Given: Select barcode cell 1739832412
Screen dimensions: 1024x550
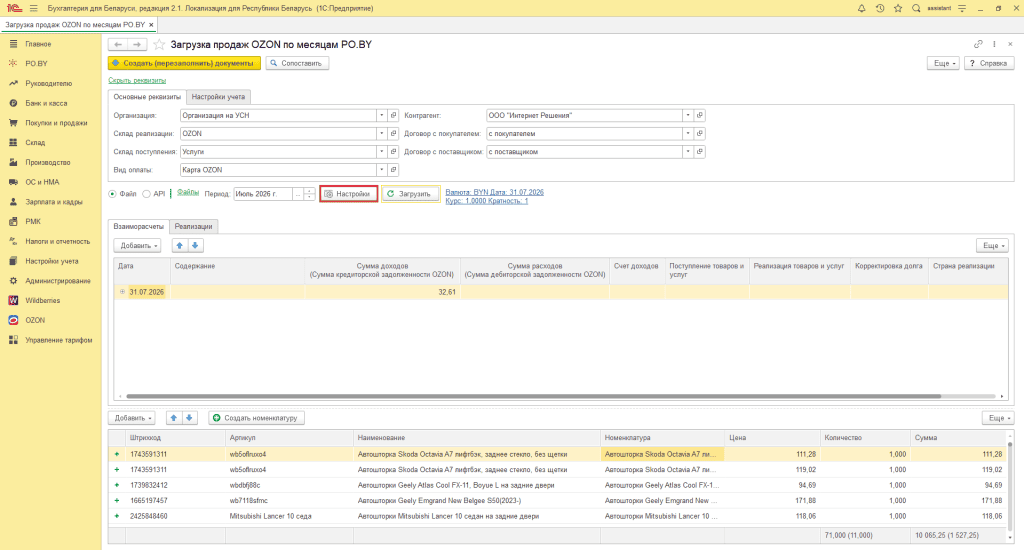Looking at the screenshot, I should coord(176,485).
